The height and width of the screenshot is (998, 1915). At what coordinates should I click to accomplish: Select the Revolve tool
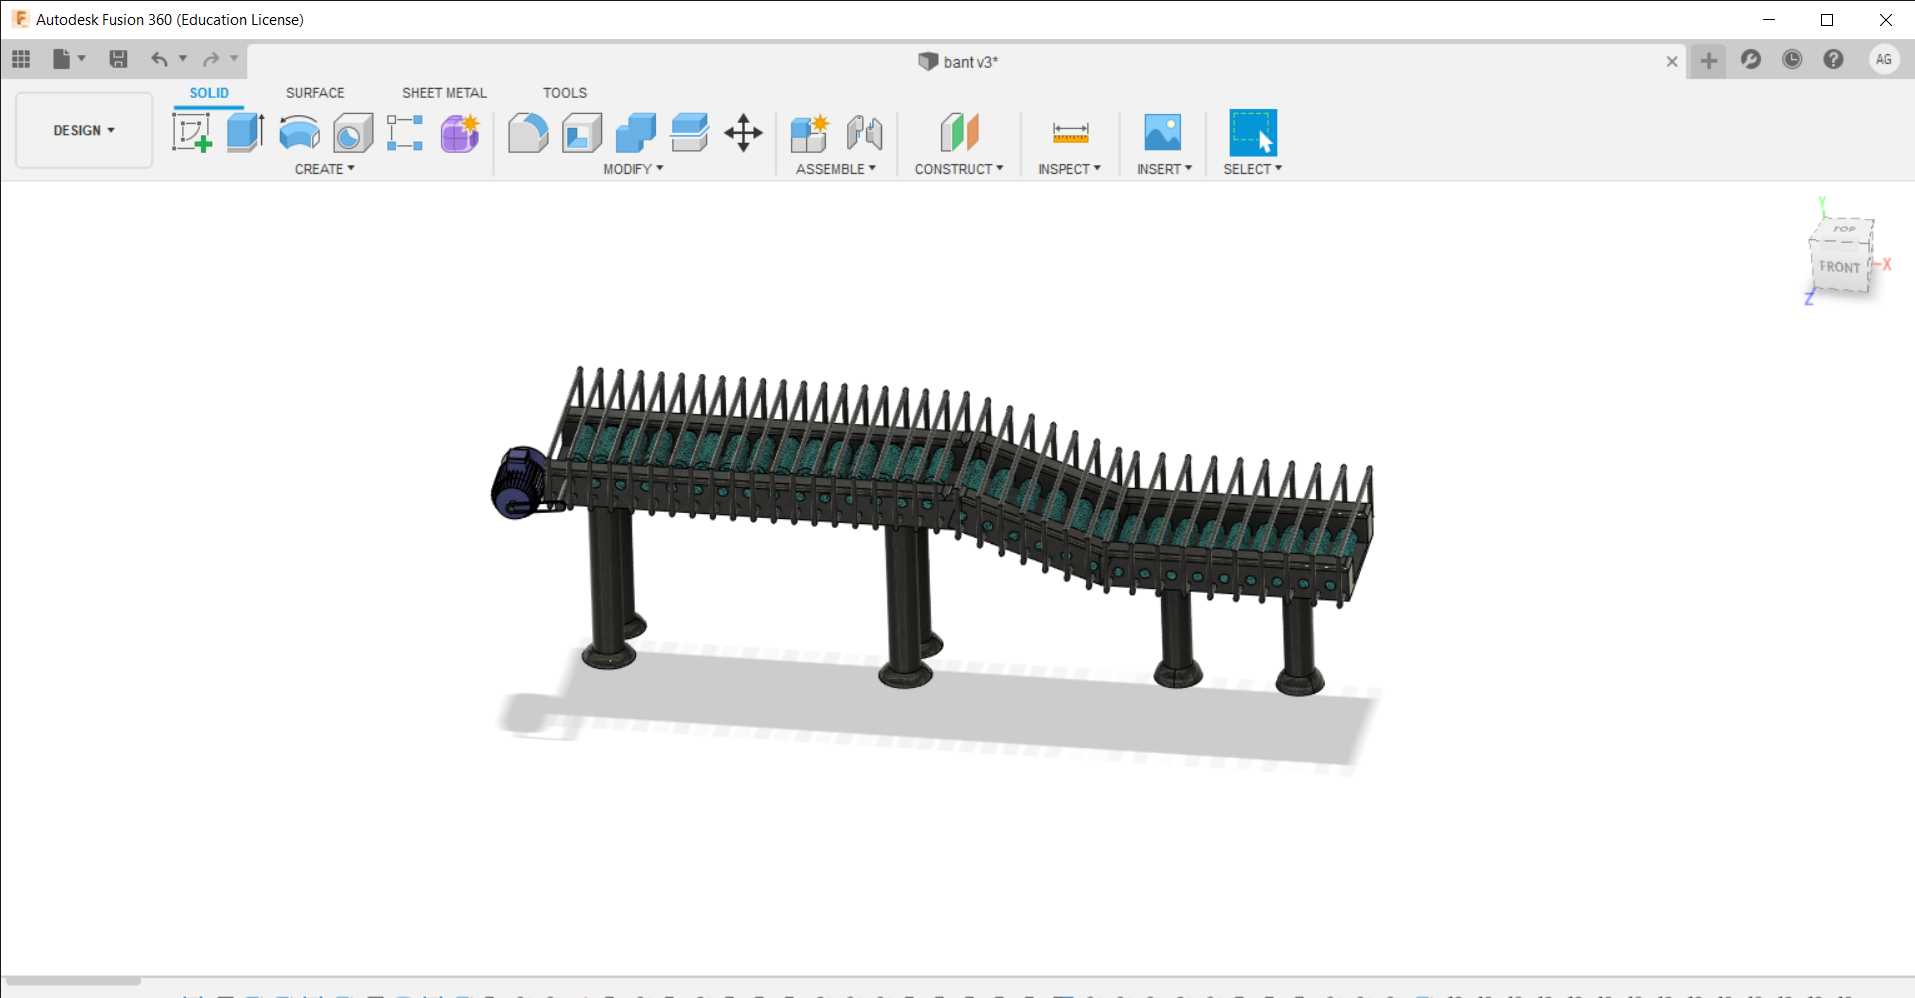click(x=299, y=132)
